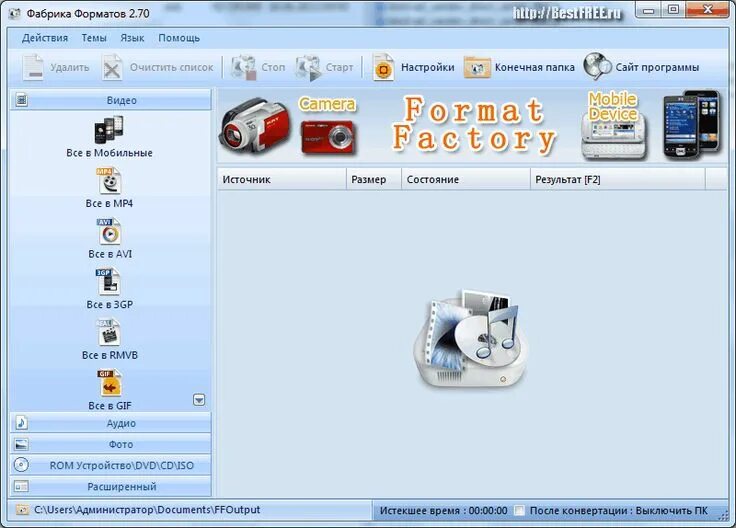Click the window resize grip corner

[723, 516]
